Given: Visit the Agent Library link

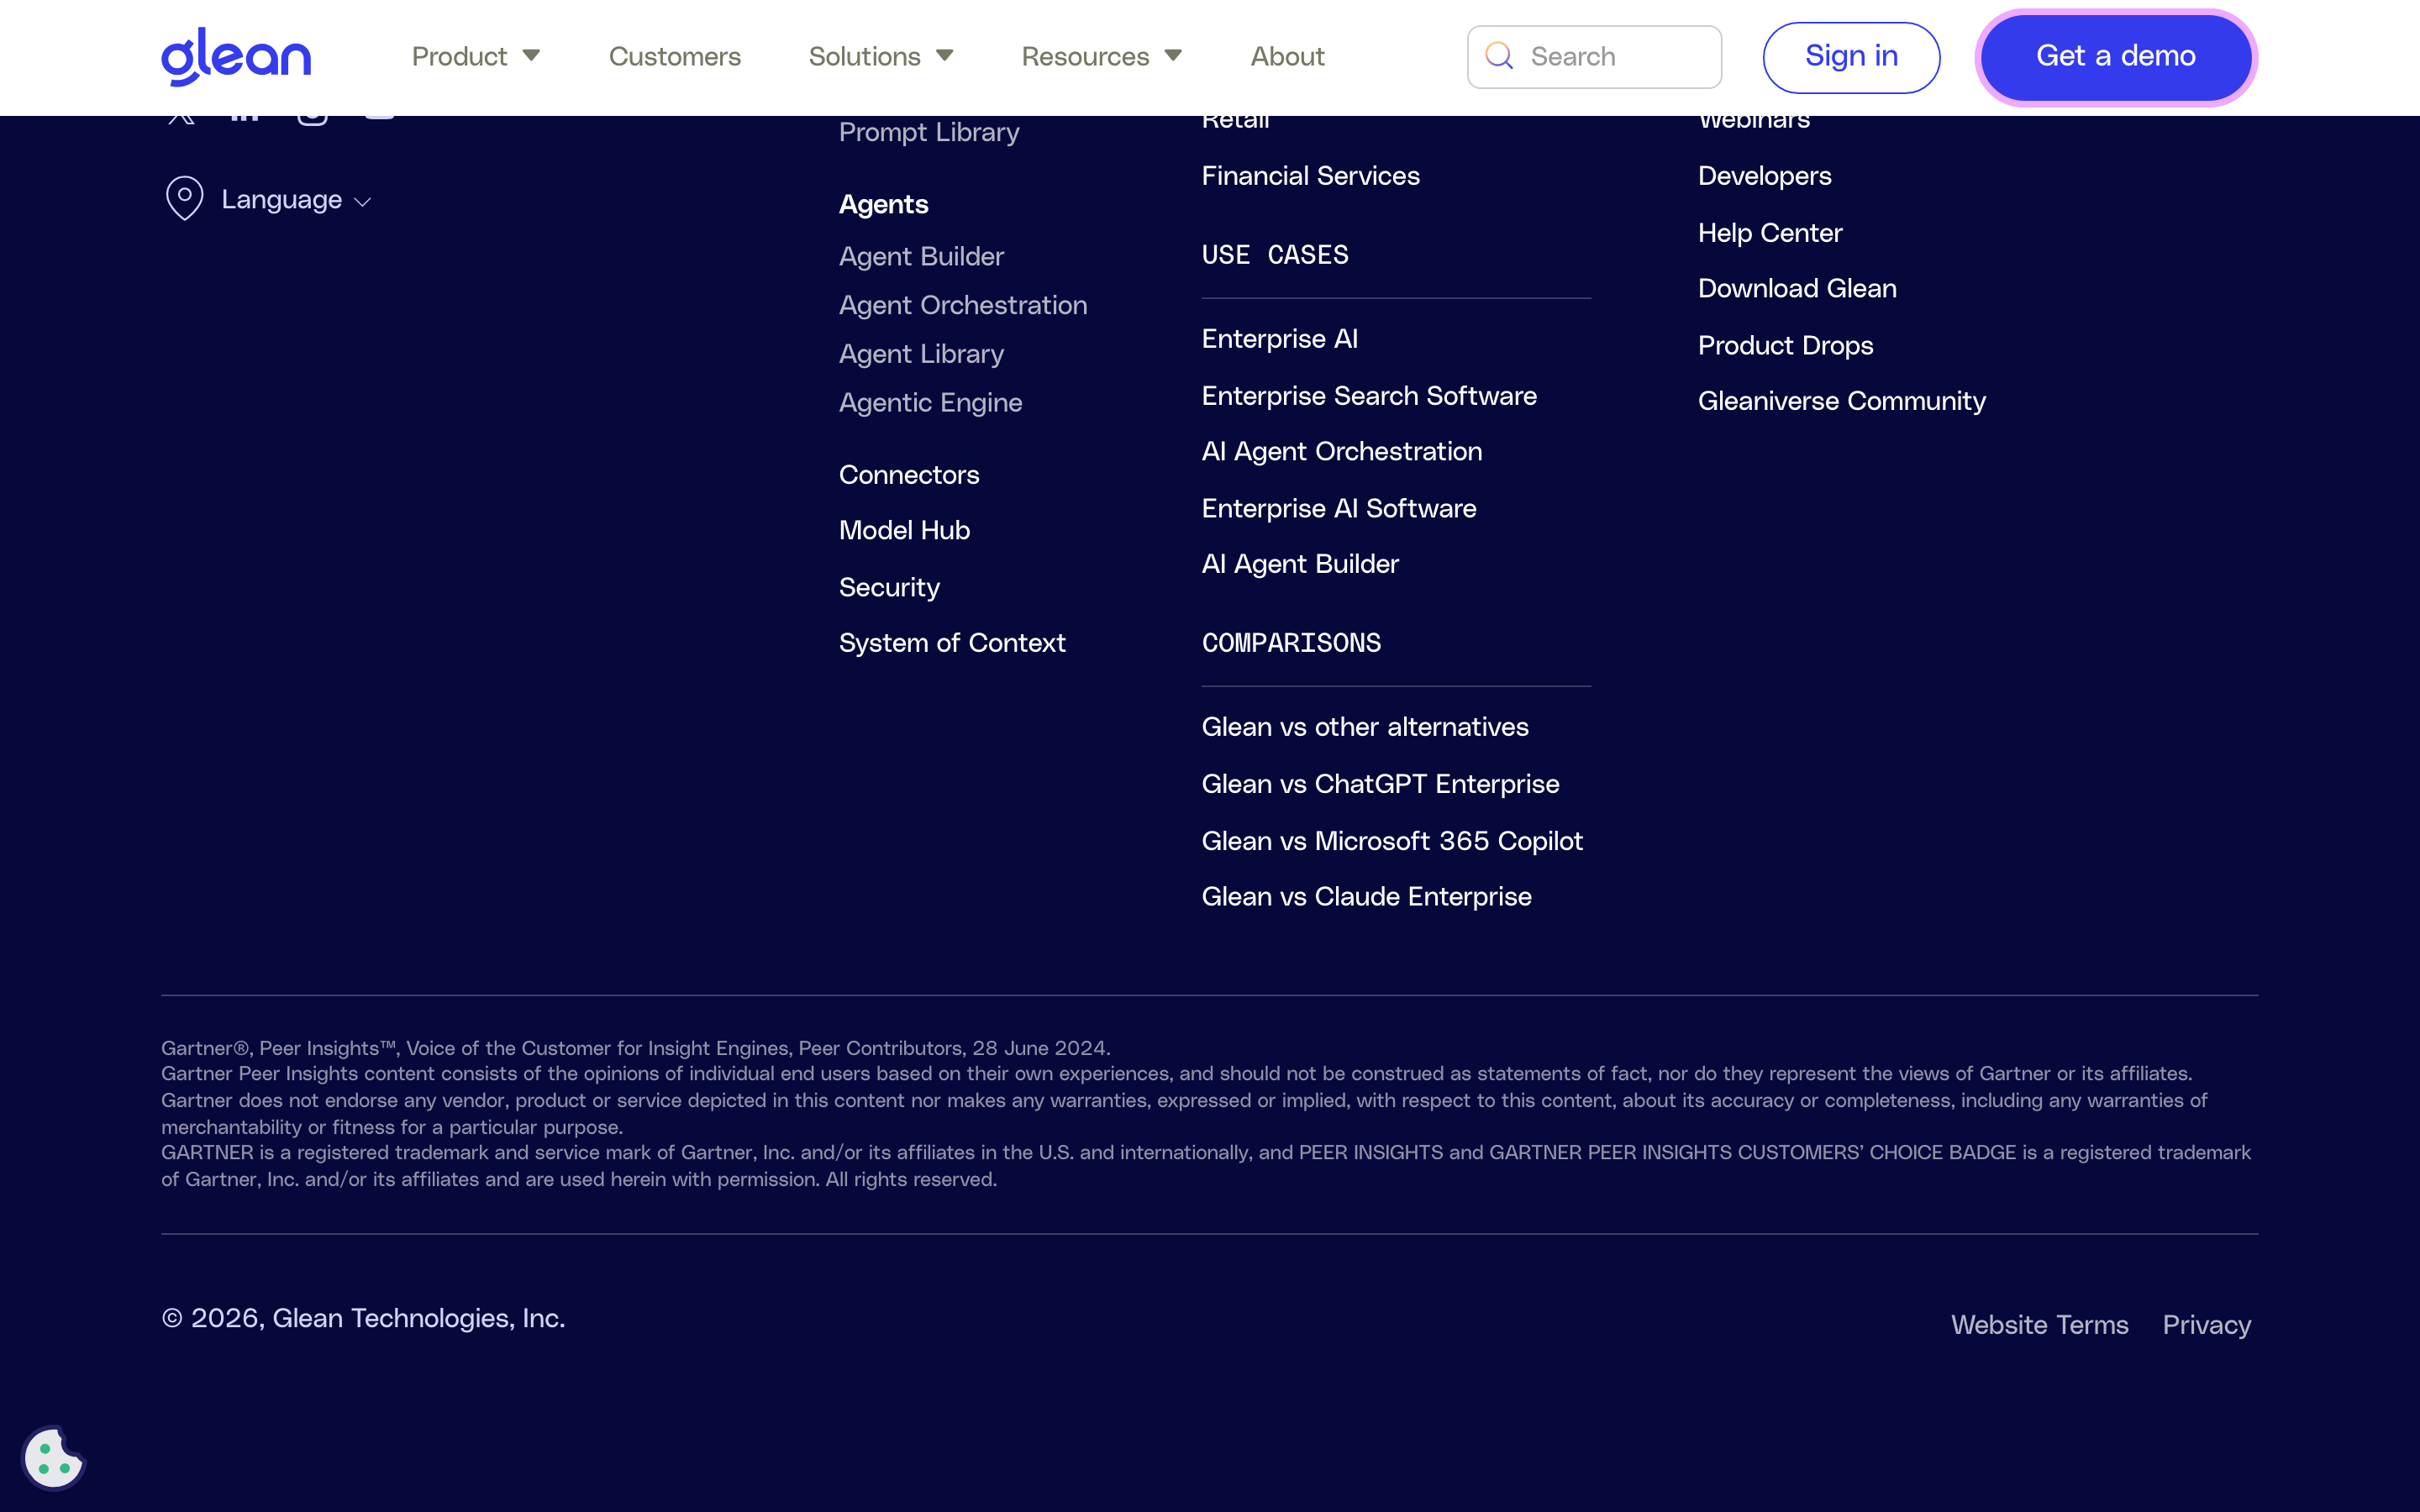Looking at the screenshot, I should [921, 354].
